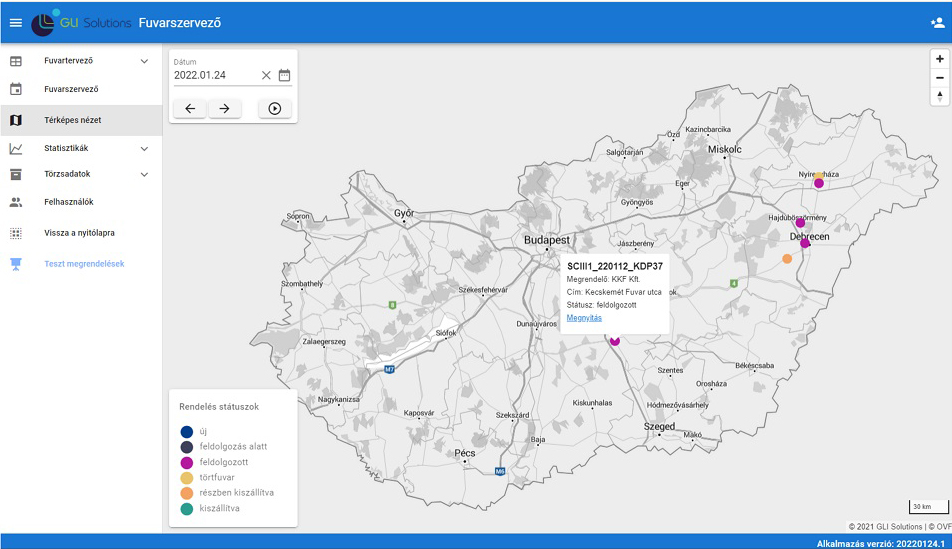Zoom out on the map
This screenshot has height=549, width=952.
[x=939, y=77]
